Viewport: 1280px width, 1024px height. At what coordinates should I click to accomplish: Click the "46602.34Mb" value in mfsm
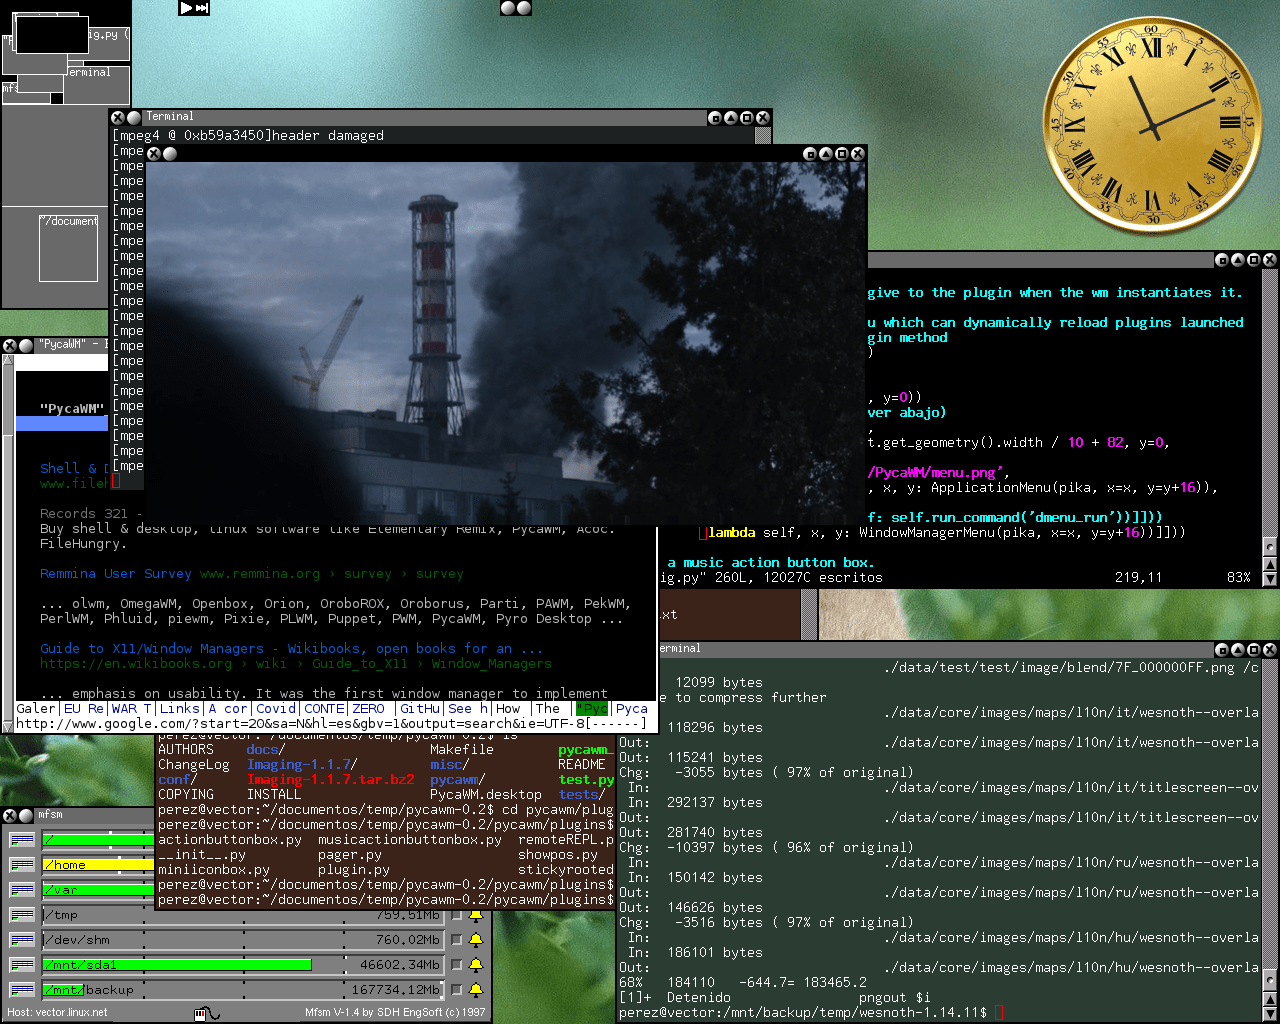(x=400, y=965)
